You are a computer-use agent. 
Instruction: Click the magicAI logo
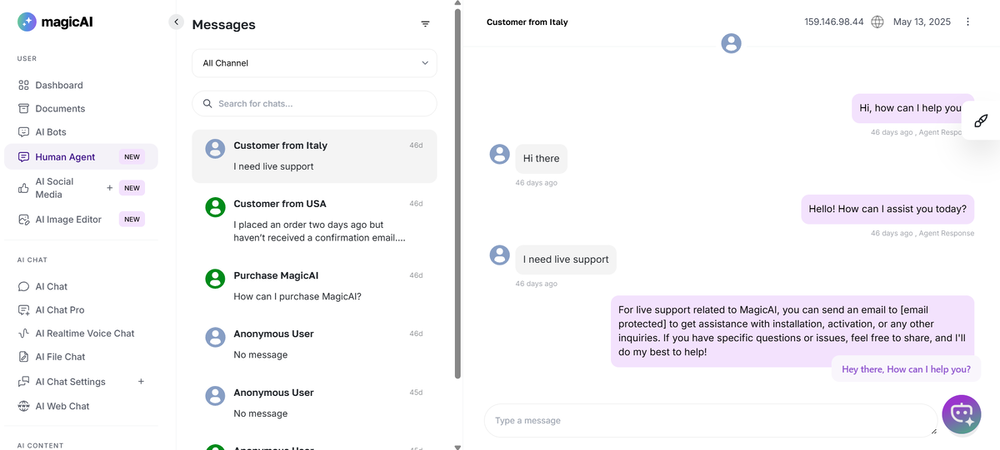[41, 22]
